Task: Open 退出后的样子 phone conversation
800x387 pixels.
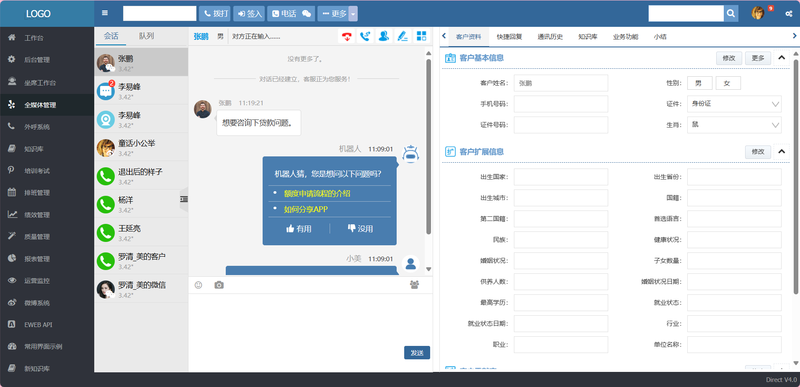Action: click(141, 176)
